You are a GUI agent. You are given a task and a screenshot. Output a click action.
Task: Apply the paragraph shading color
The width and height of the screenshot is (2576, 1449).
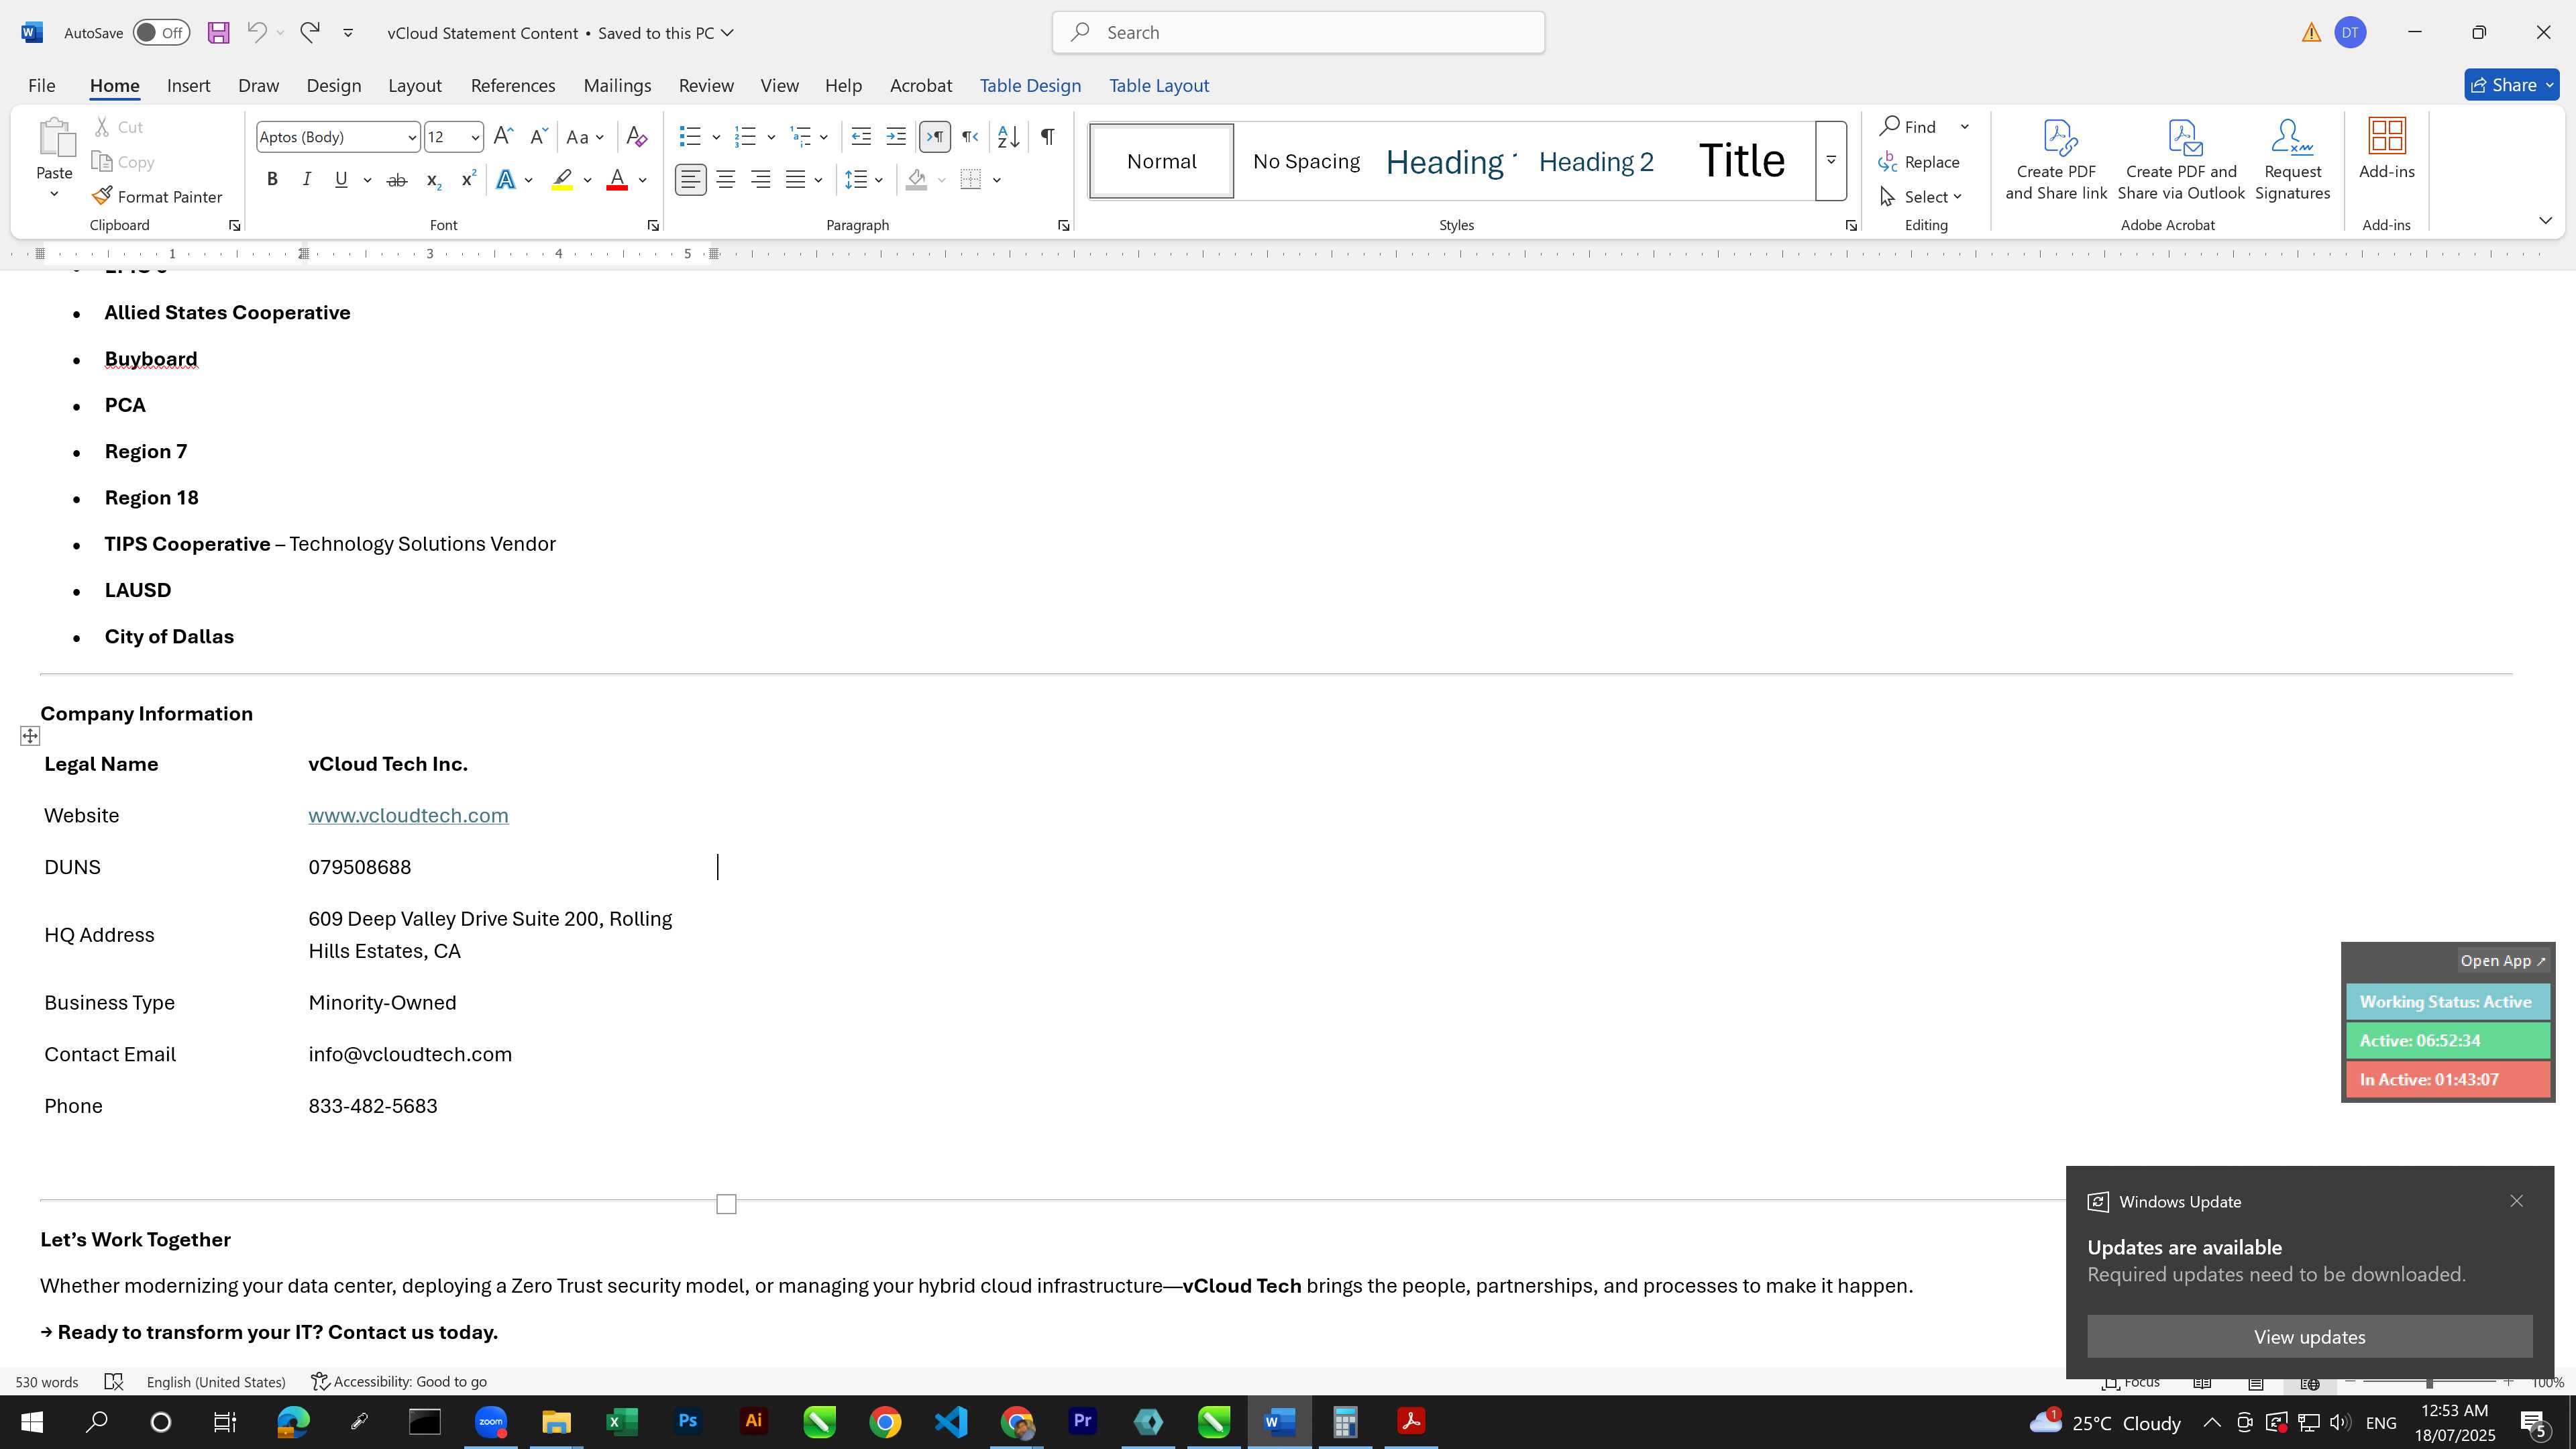point(916,180)
